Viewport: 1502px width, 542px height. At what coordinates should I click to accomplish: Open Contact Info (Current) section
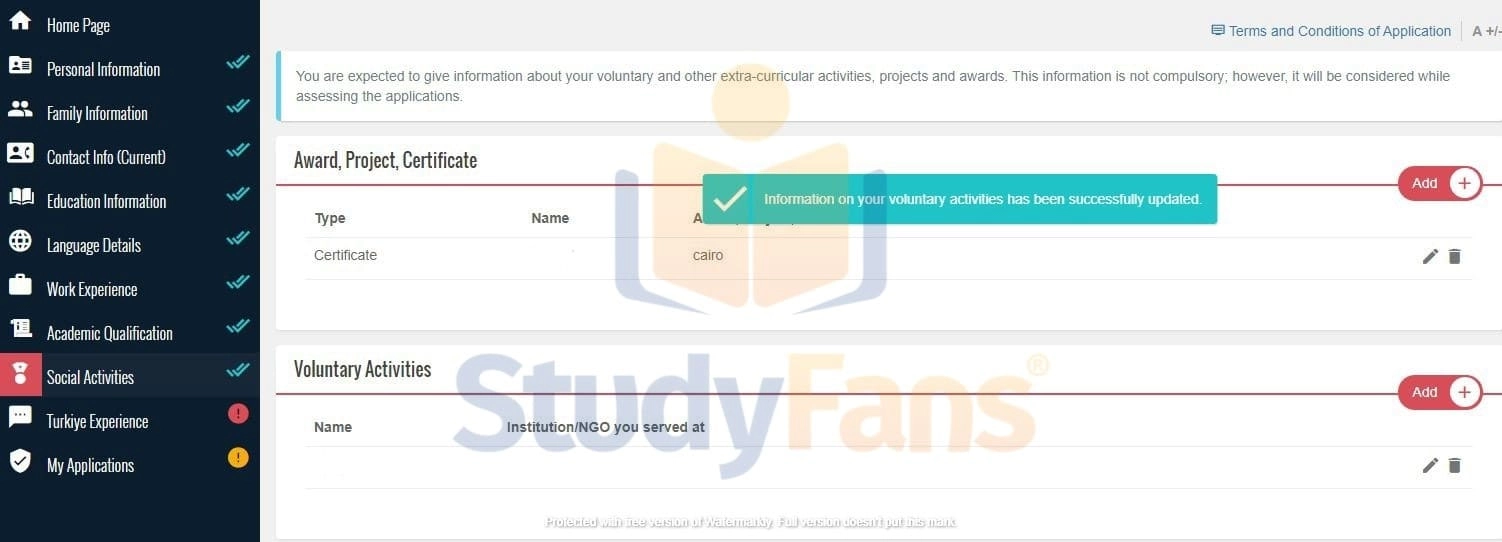pos(106,157)
